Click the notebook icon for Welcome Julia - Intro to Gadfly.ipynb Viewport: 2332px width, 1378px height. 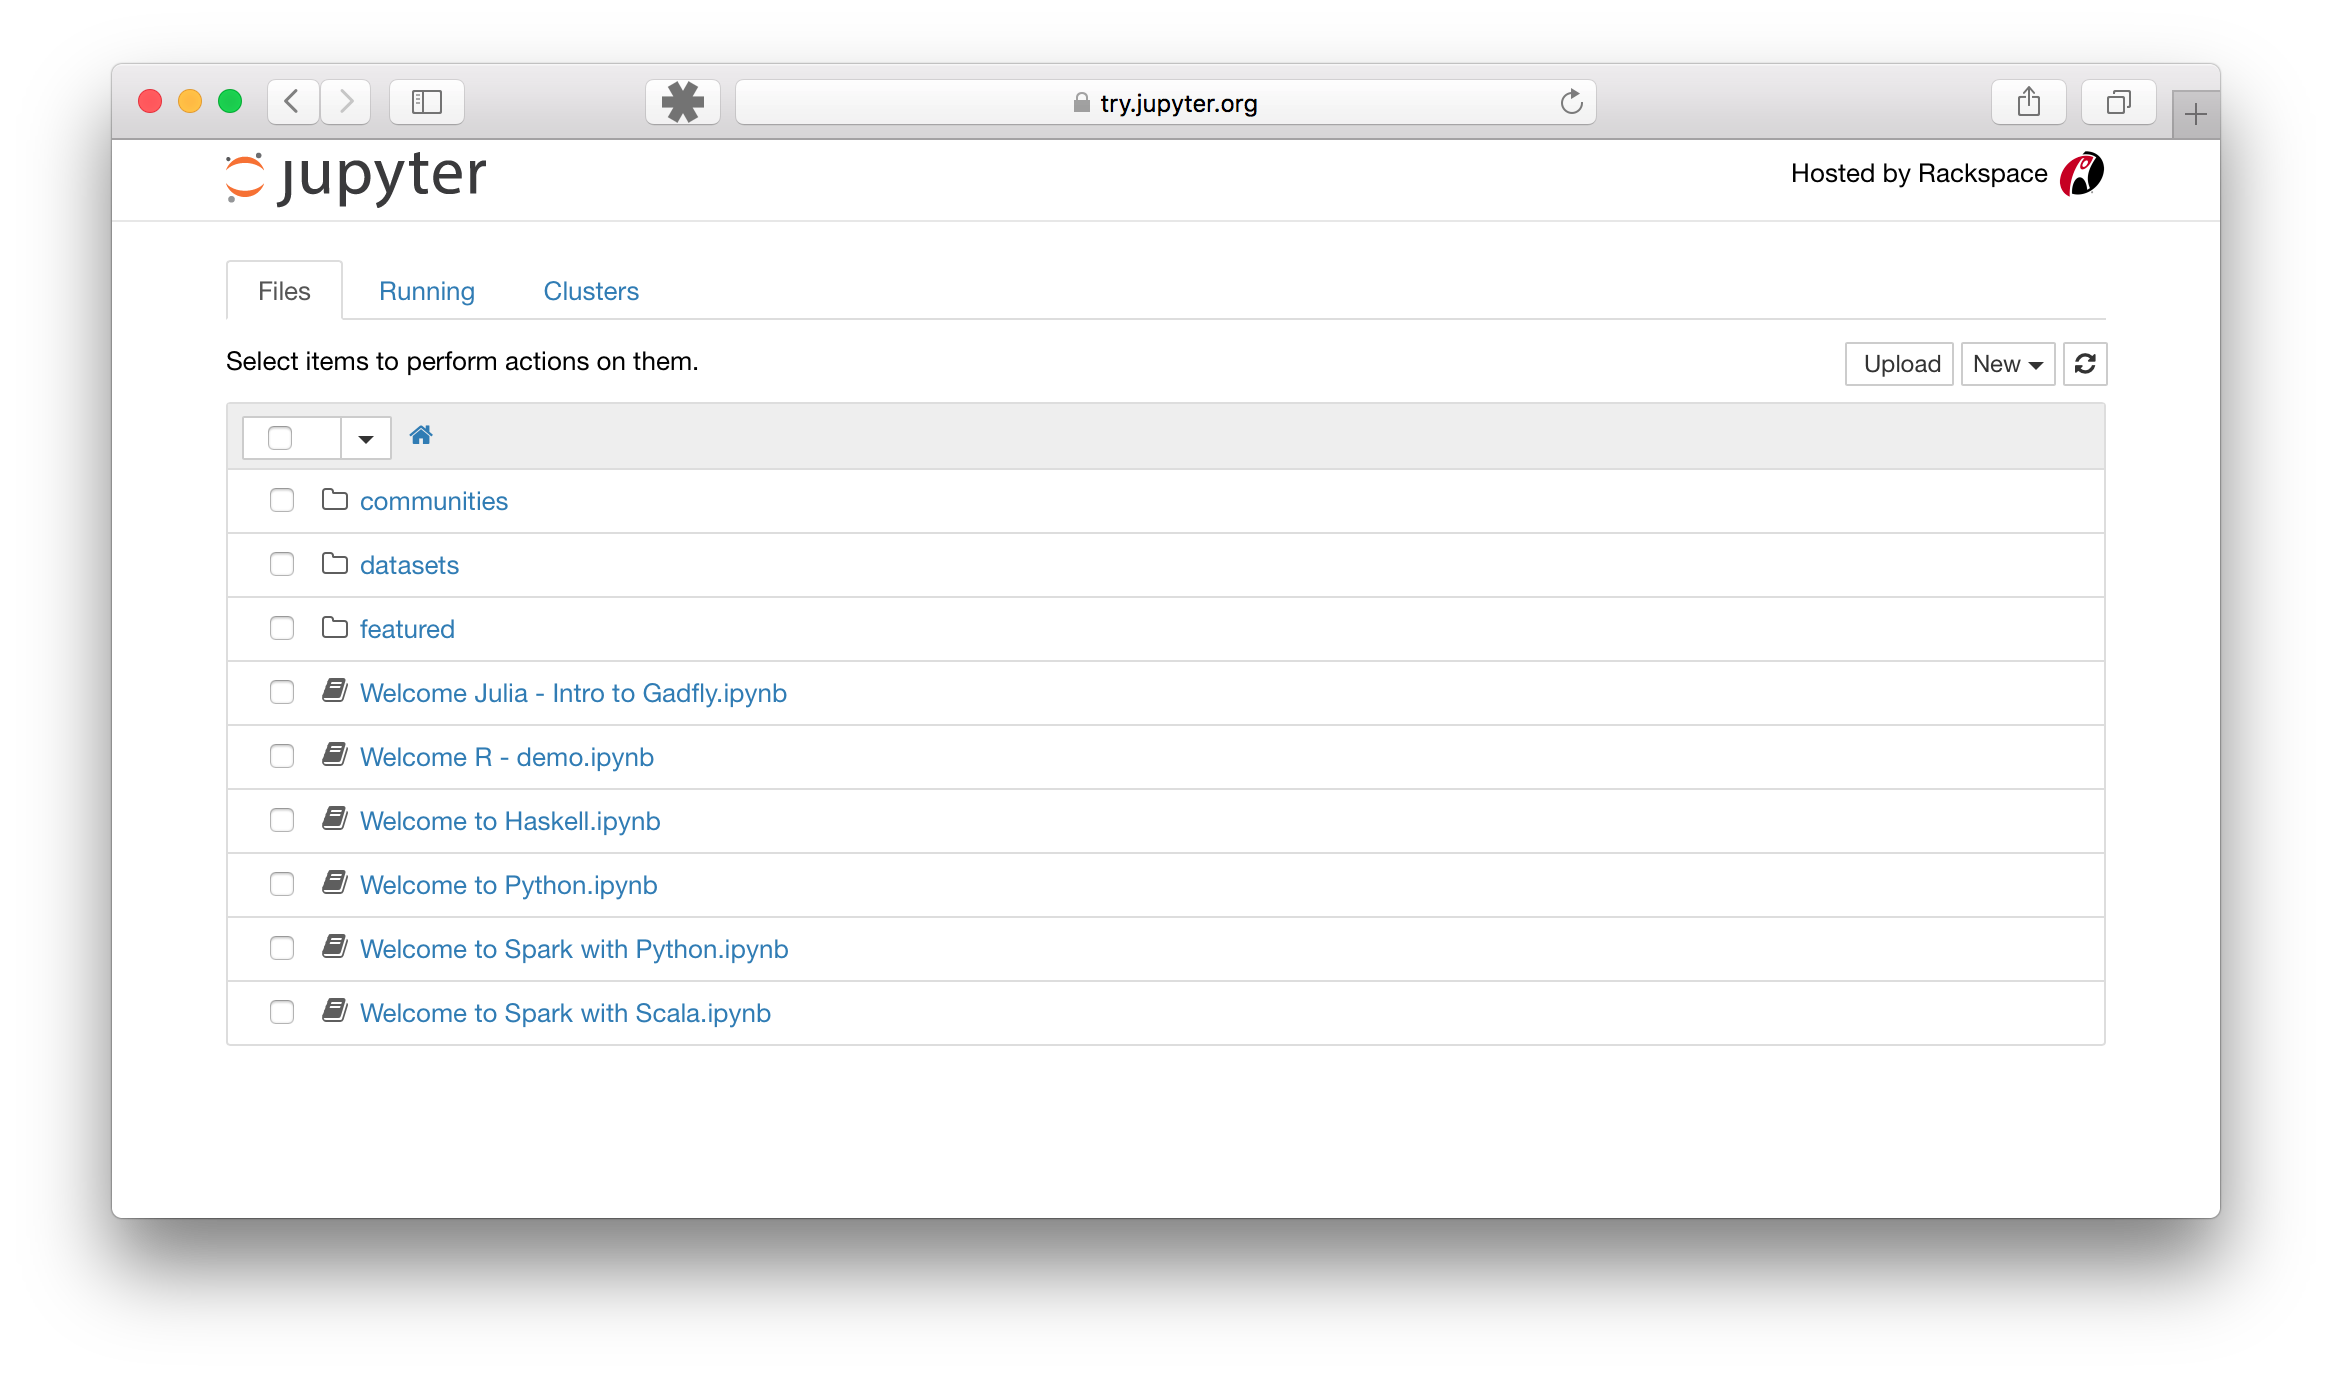tap(335, 692)
